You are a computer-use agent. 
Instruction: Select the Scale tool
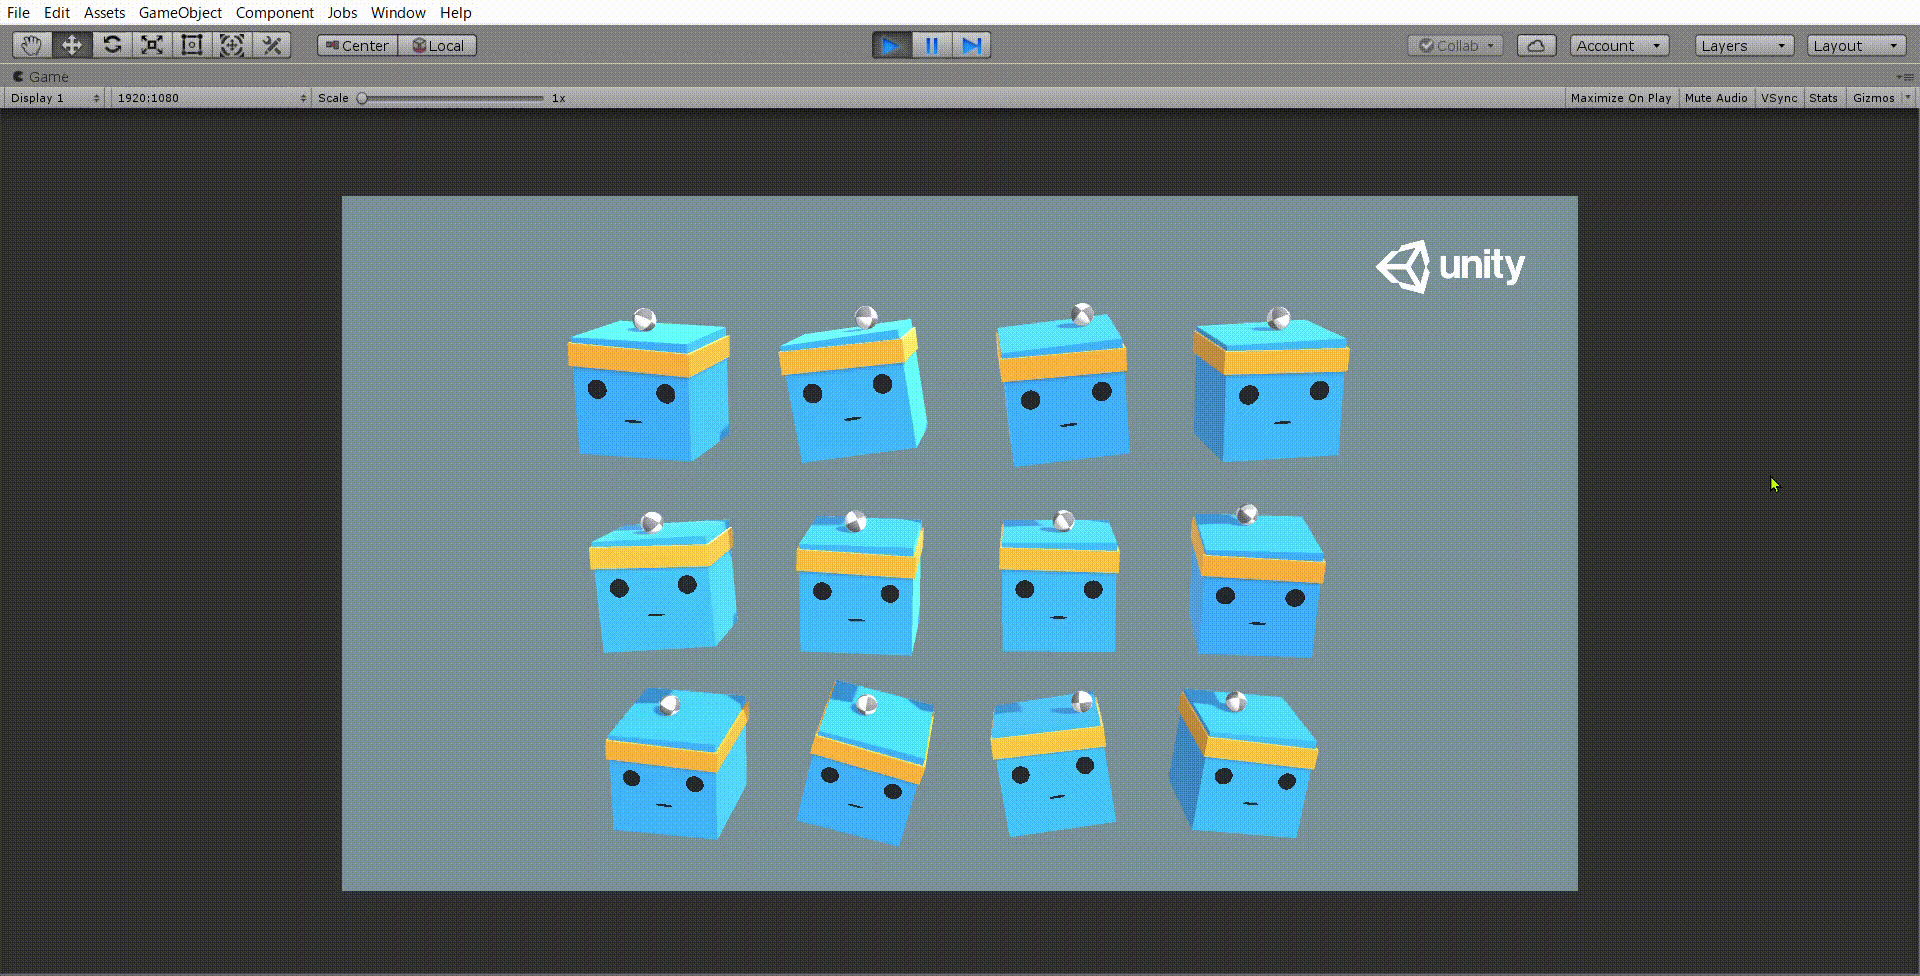coord(152,45)
